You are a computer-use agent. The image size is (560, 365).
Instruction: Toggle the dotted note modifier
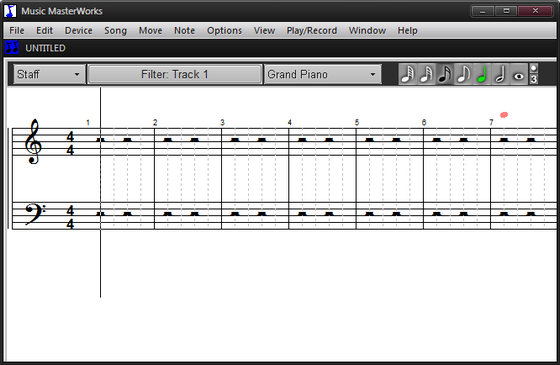click(534, 69)
